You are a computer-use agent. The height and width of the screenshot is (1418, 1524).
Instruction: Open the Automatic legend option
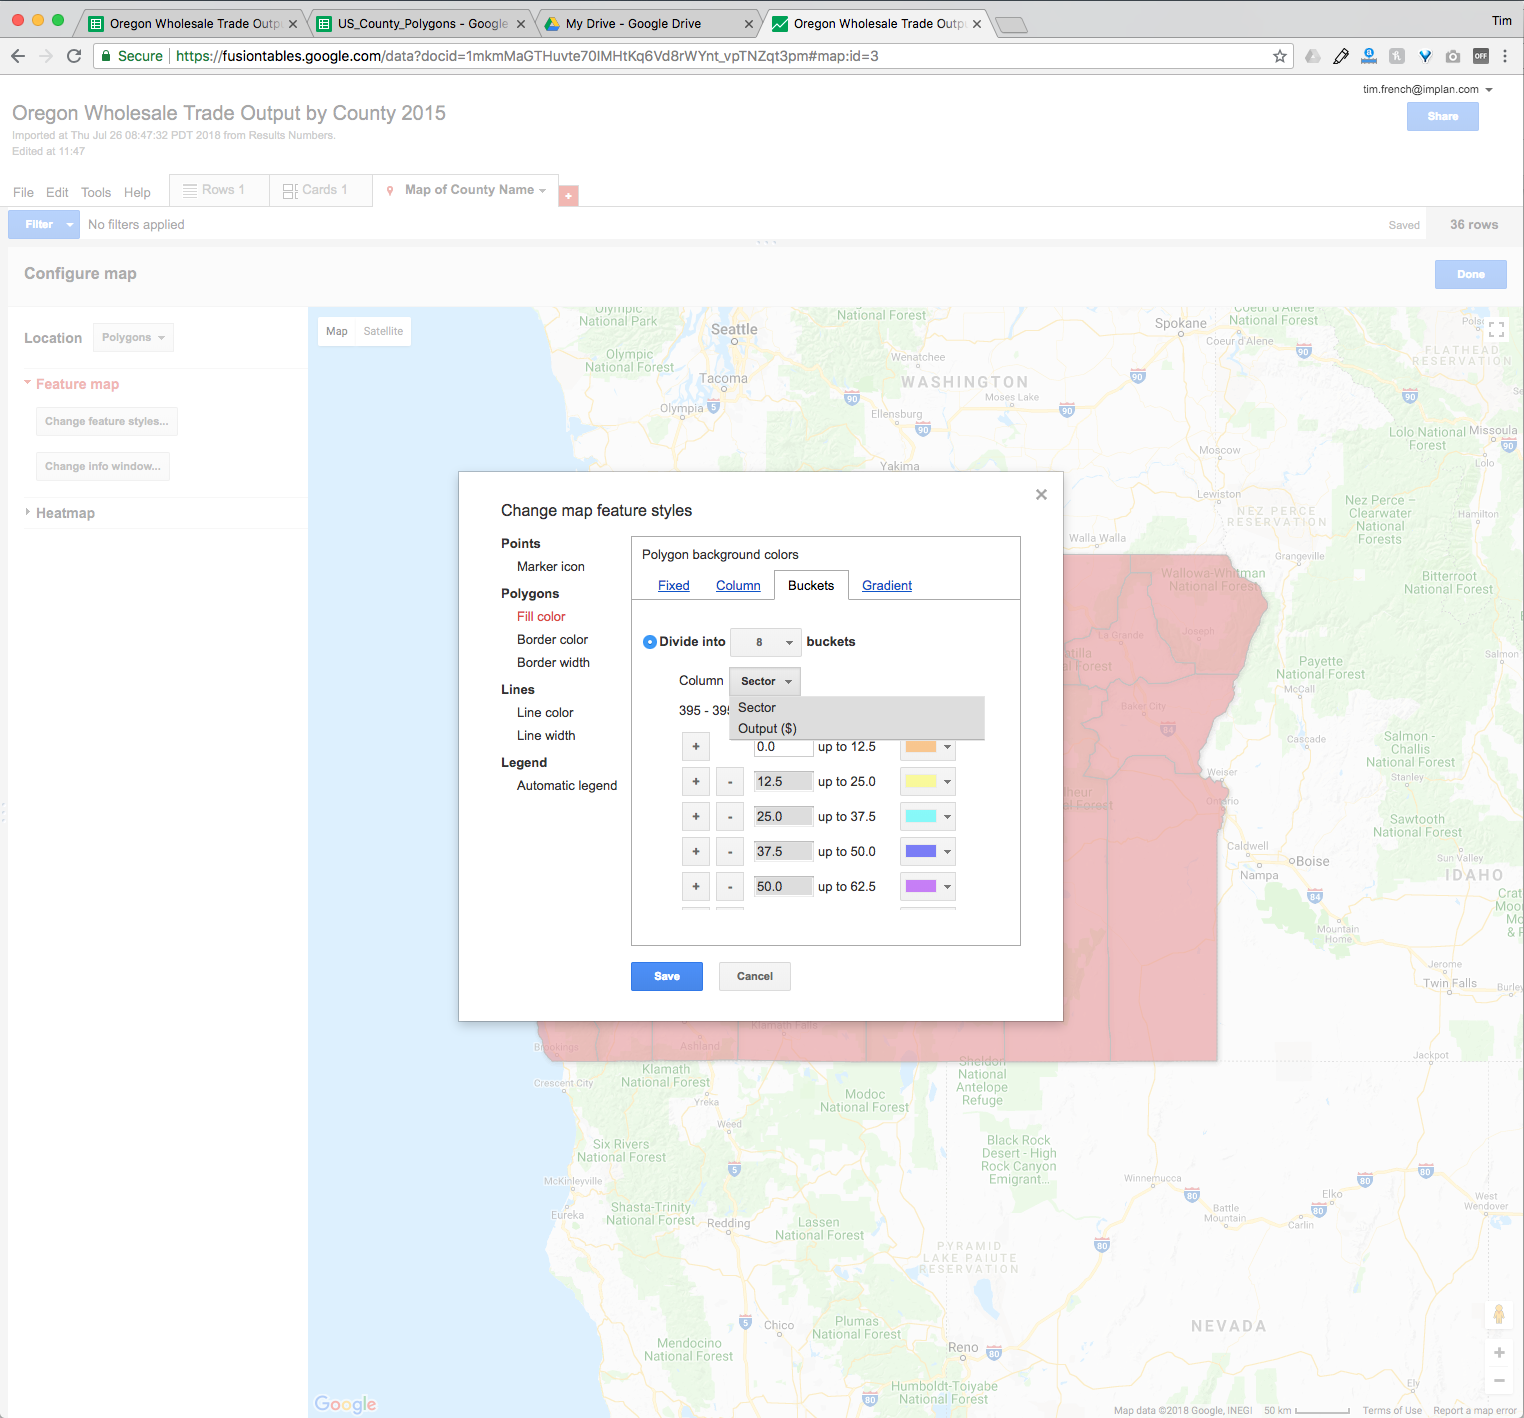(x=567, y=786)
